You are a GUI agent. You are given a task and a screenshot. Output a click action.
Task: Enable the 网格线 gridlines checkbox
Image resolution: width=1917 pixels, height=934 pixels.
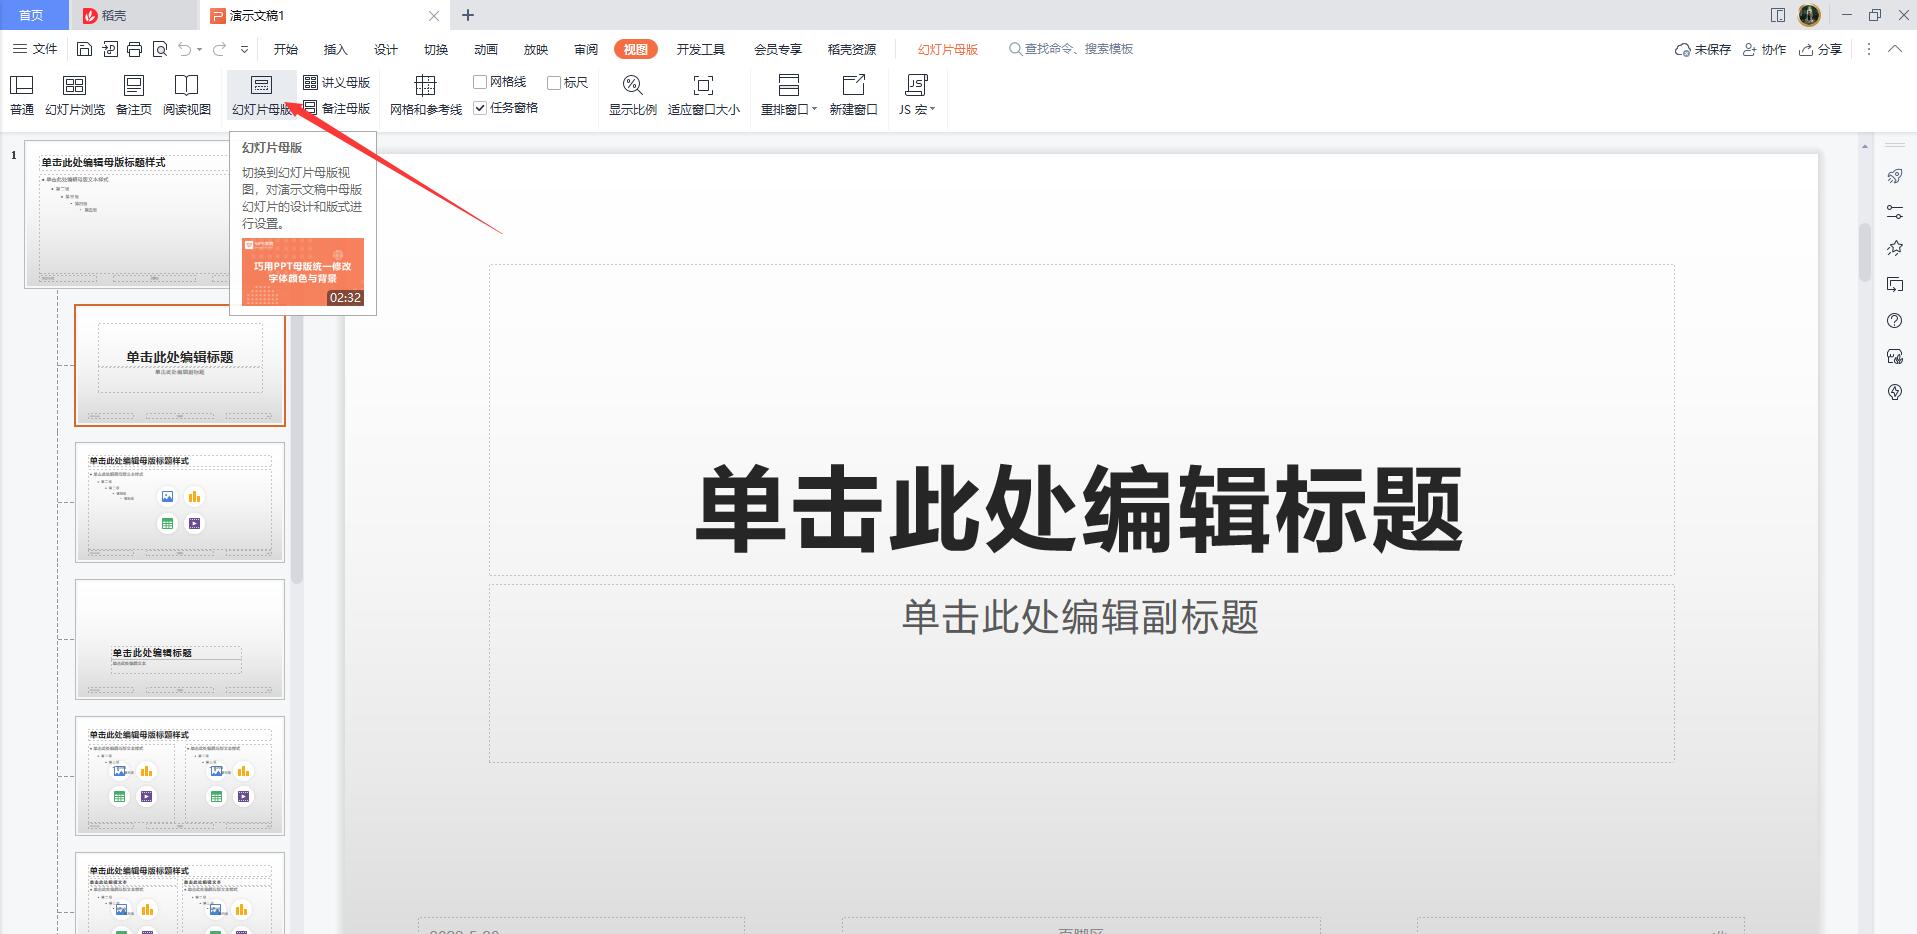480,82
